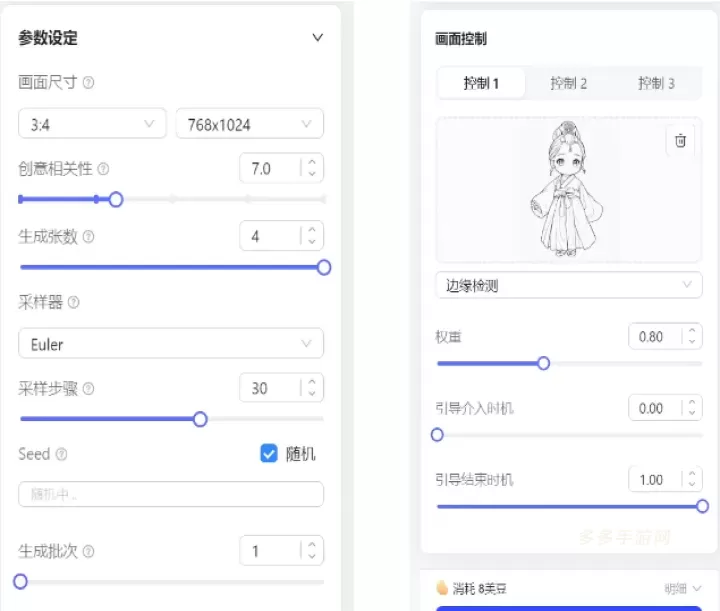
Task: Click the 采样步骤 value box showing 30
Action: [x=268, y=388]
